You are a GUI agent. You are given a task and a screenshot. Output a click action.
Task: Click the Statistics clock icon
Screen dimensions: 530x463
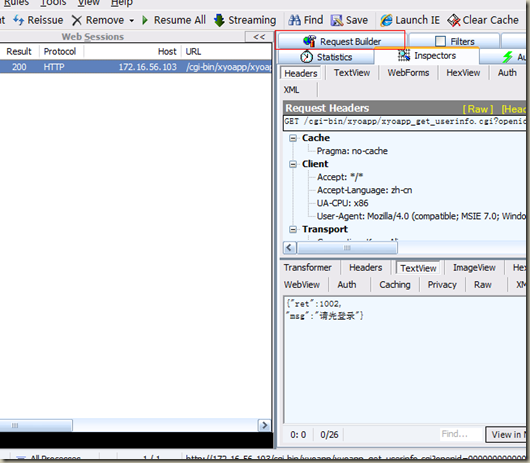(x=306, y=56)
